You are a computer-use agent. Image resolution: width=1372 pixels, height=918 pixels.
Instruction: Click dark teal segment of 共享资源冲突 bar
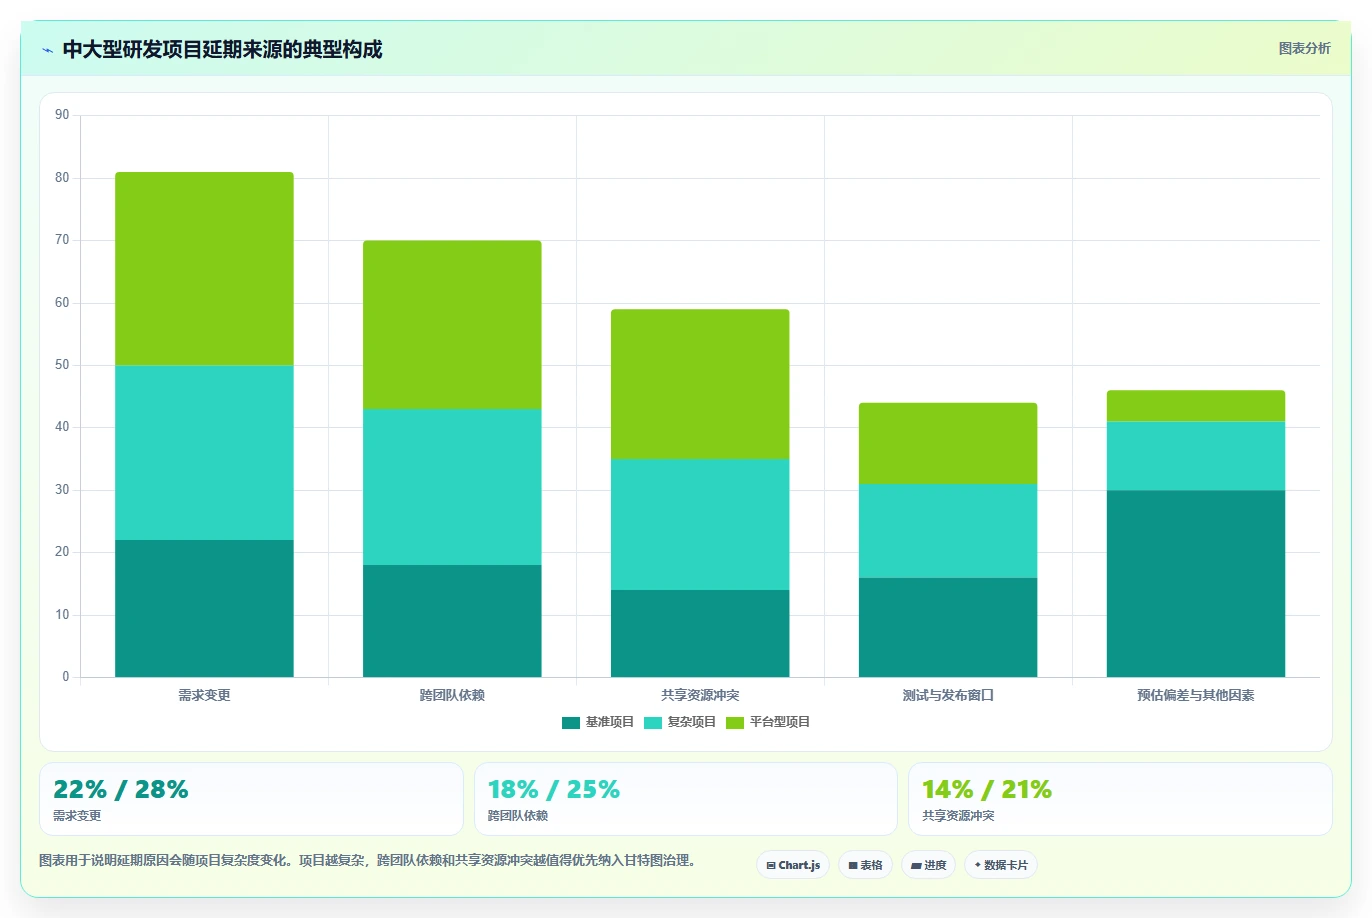pyautogui.click(x=700, y=634)
